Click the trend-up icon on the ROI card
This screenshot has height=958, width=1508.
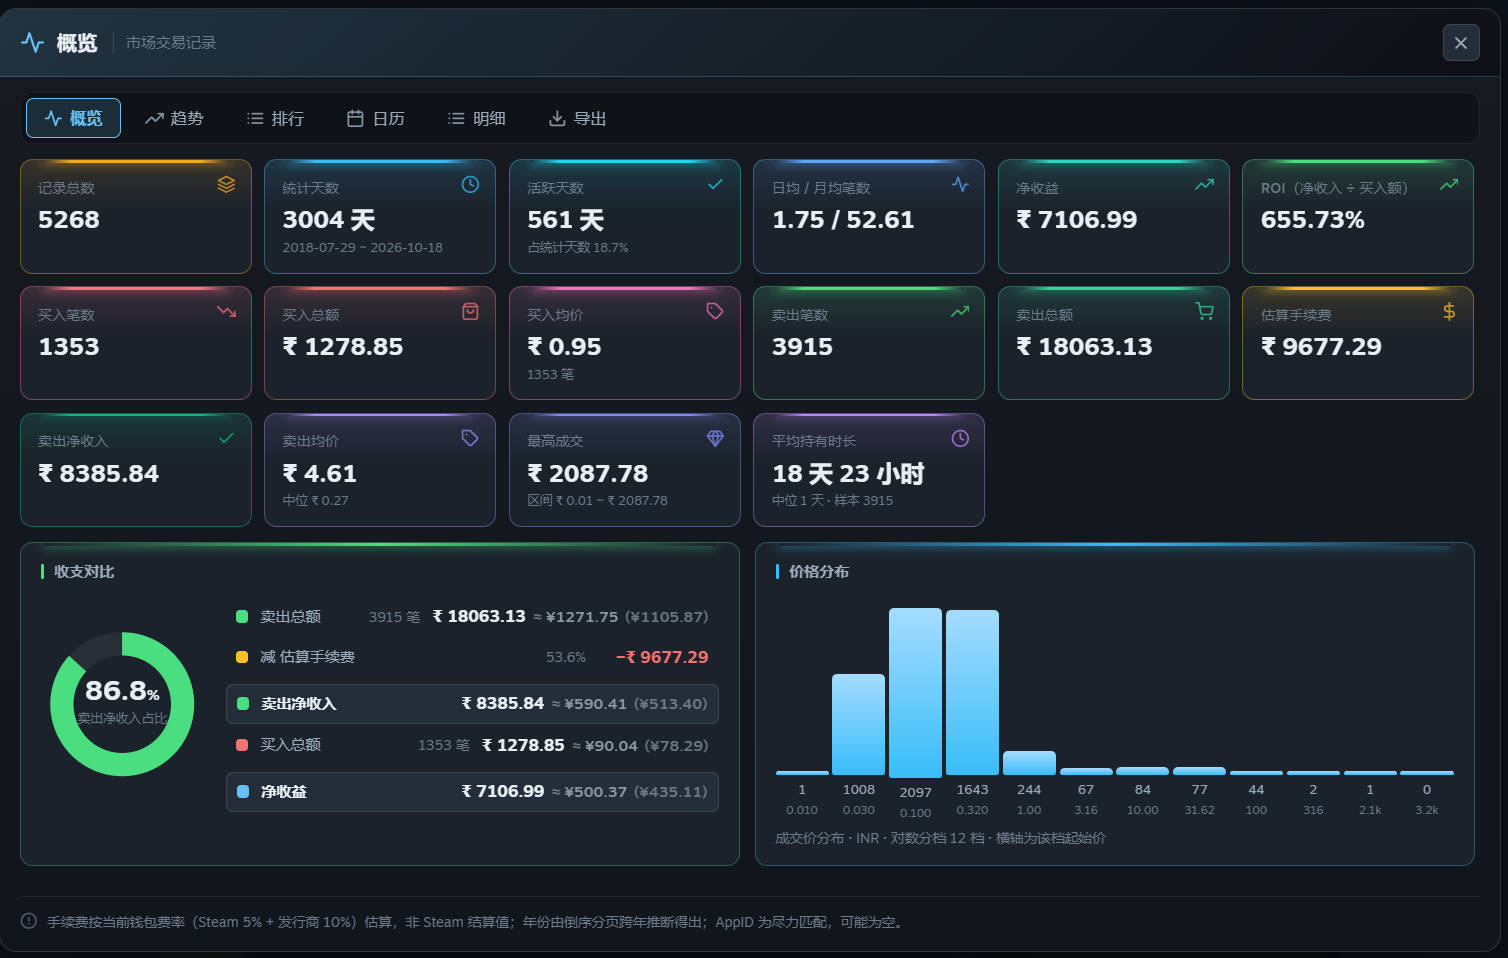tap(1449, 184)
